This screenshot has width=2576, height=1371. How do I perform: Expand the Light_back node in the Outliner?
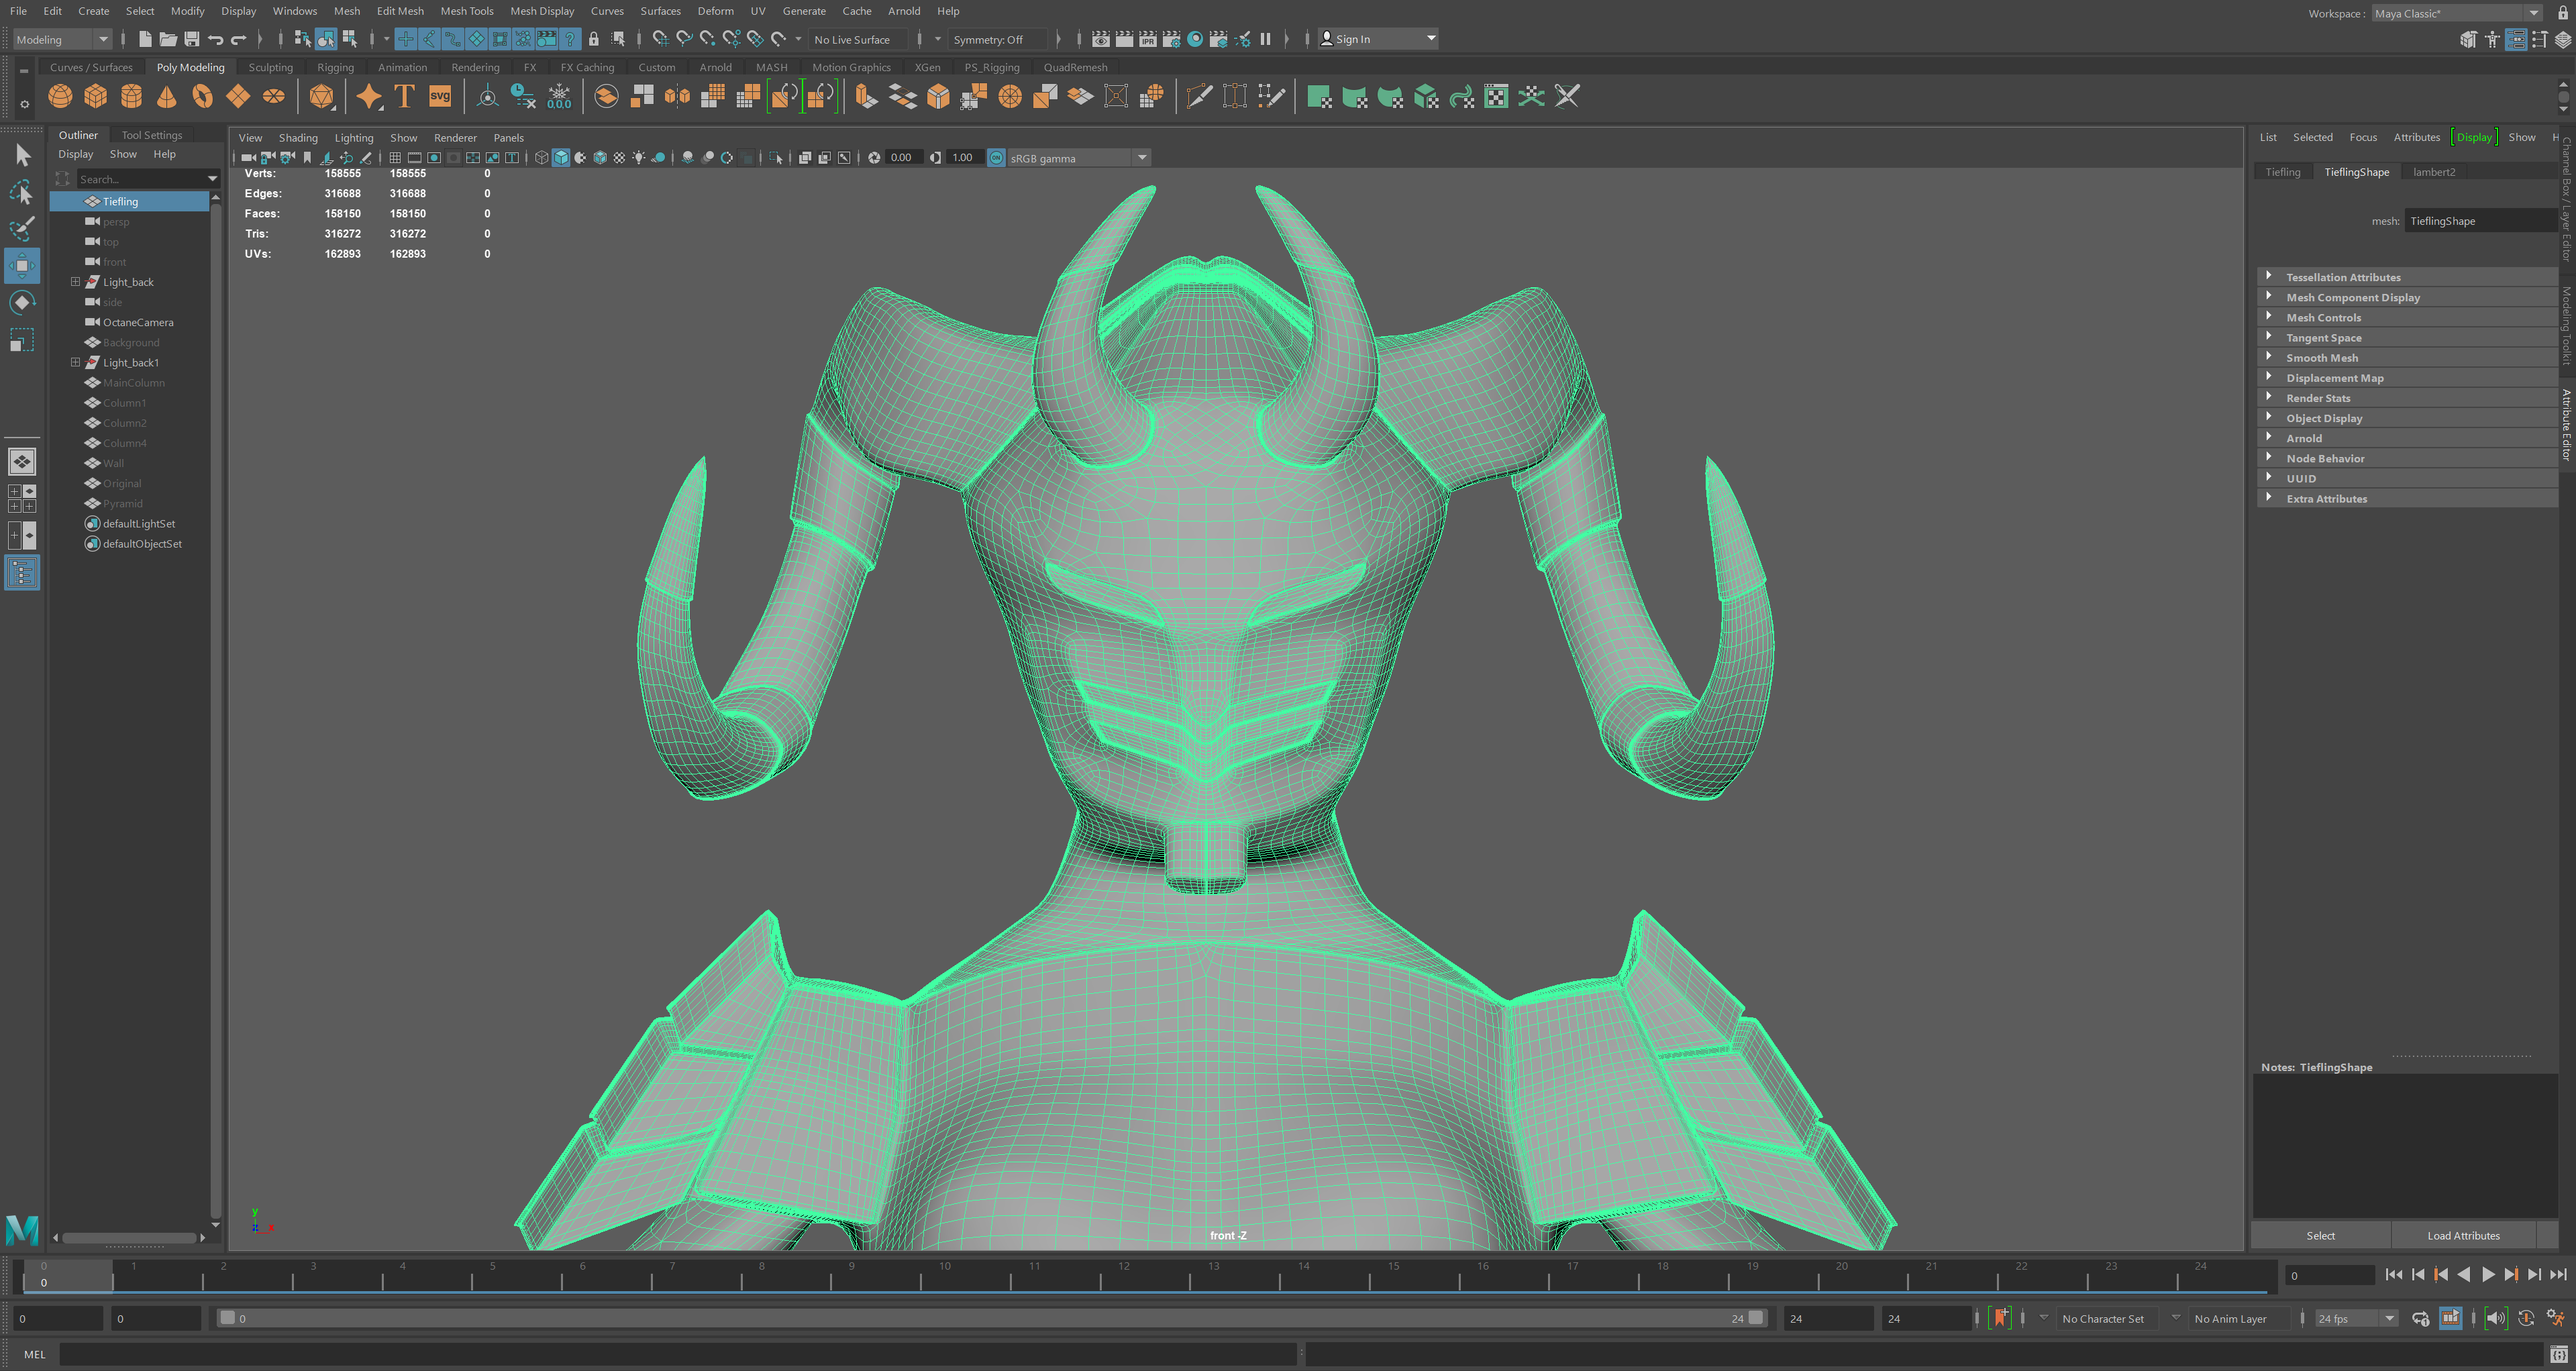pyautogui.click(x=76, y=282)
